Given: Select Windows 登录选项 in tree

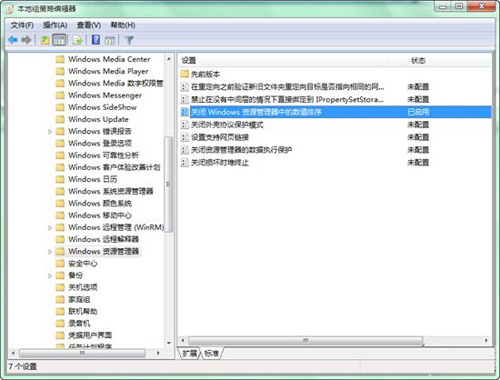Looking at the screenshot, I should (100, 143).
